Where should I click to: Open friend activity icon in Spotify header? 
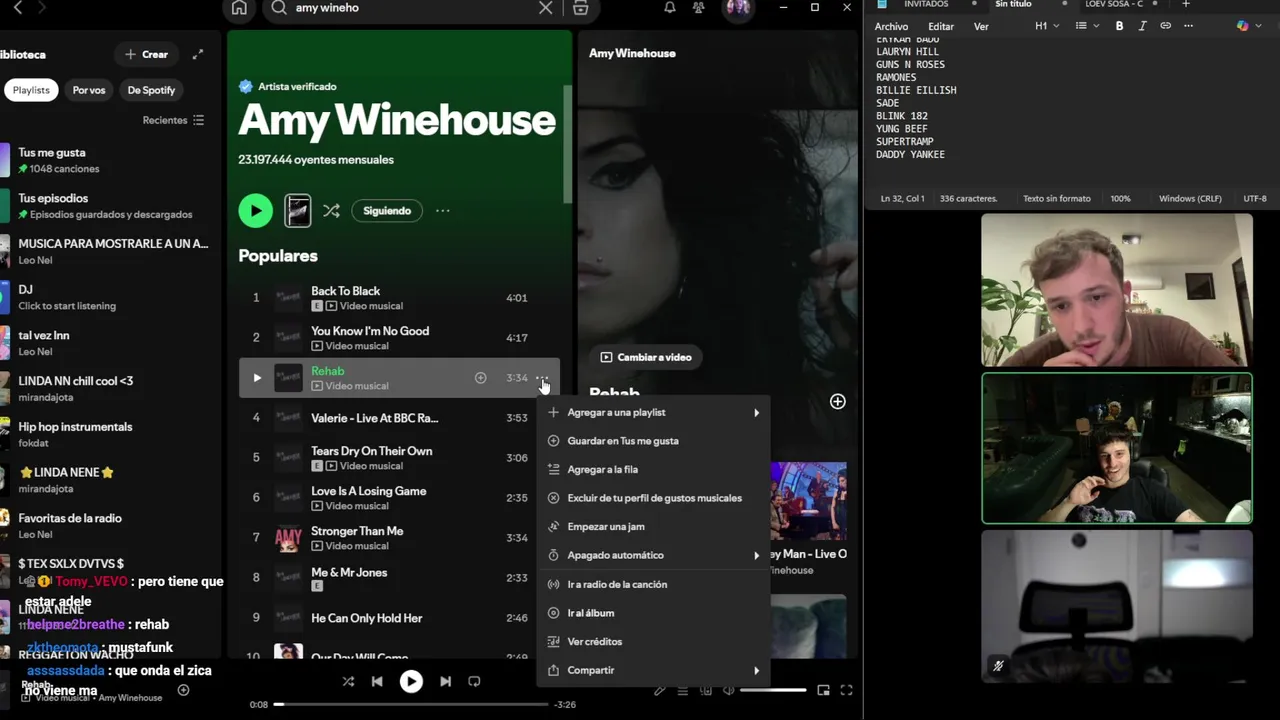point(698,8)
